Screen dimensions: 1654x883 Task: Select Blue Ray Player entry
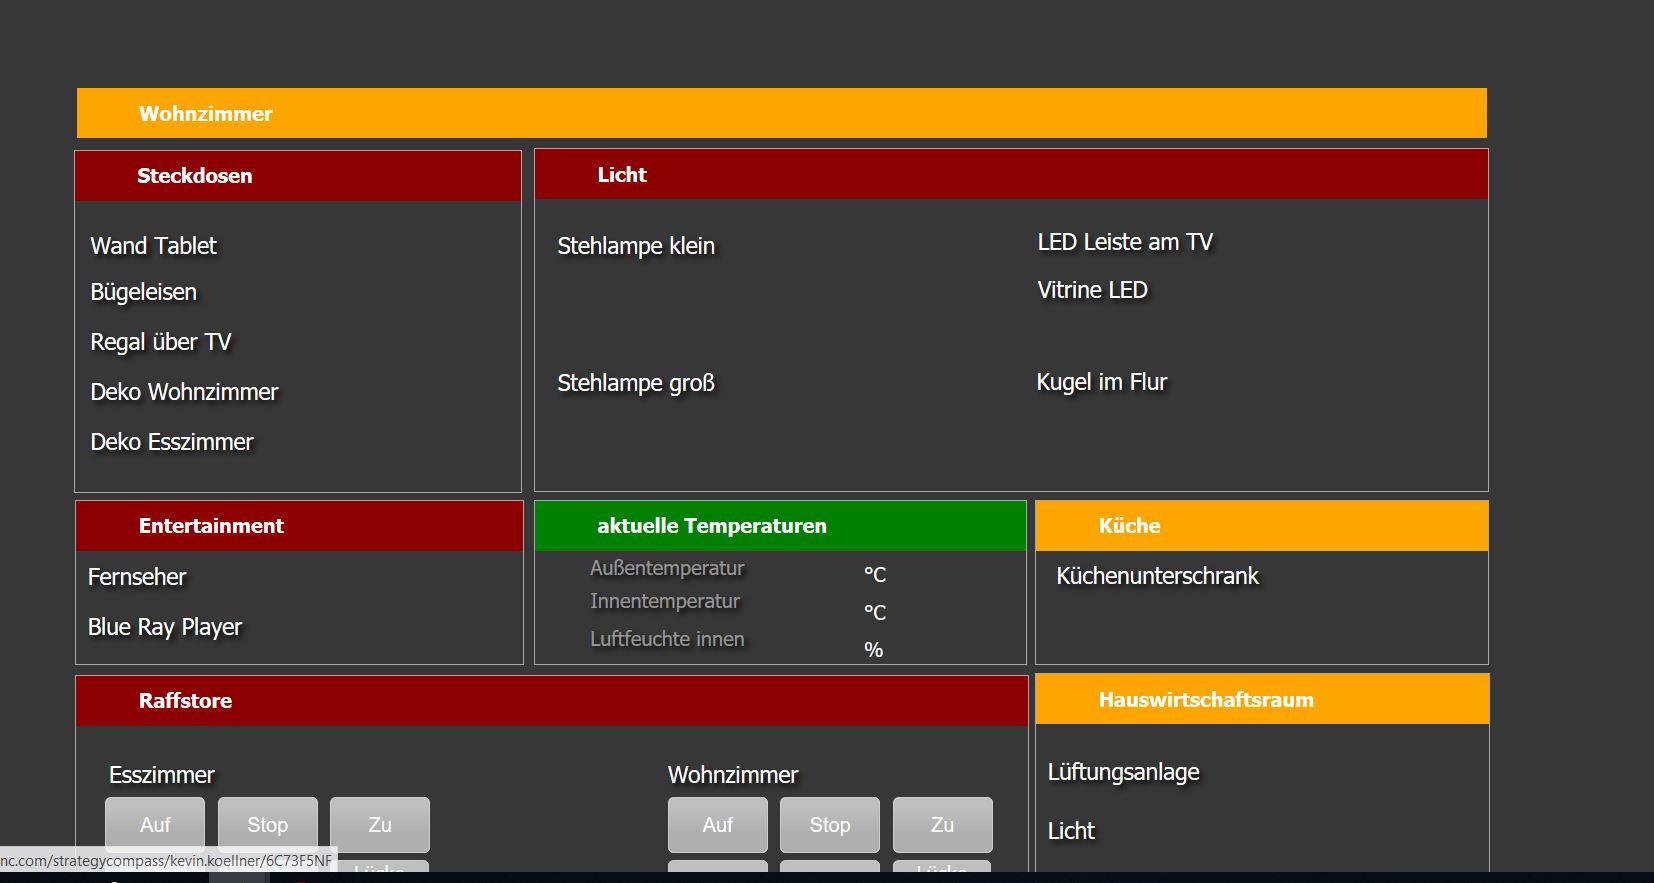coord(165,627)
